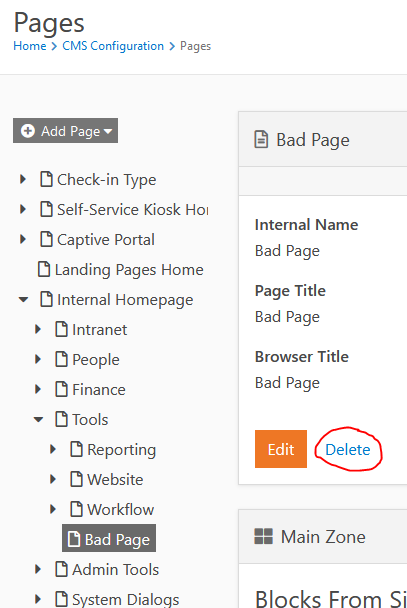Image resolution: width=407 pixels, height=608 pixels.
Task: Select Self-Service Kiosk page label
Action: pos(133,210)
